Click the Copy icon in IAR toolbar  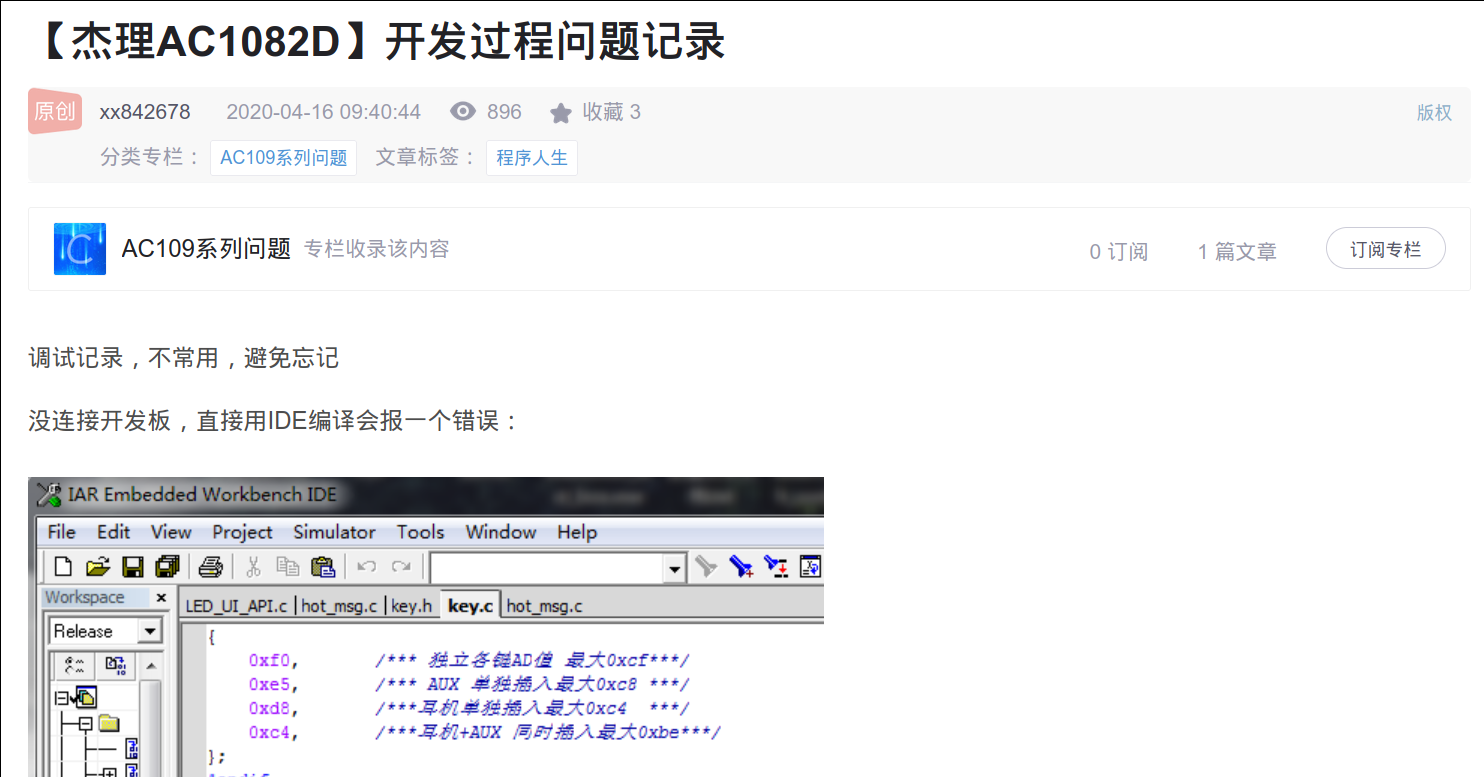pyautogui.click(x=288, y=567)
